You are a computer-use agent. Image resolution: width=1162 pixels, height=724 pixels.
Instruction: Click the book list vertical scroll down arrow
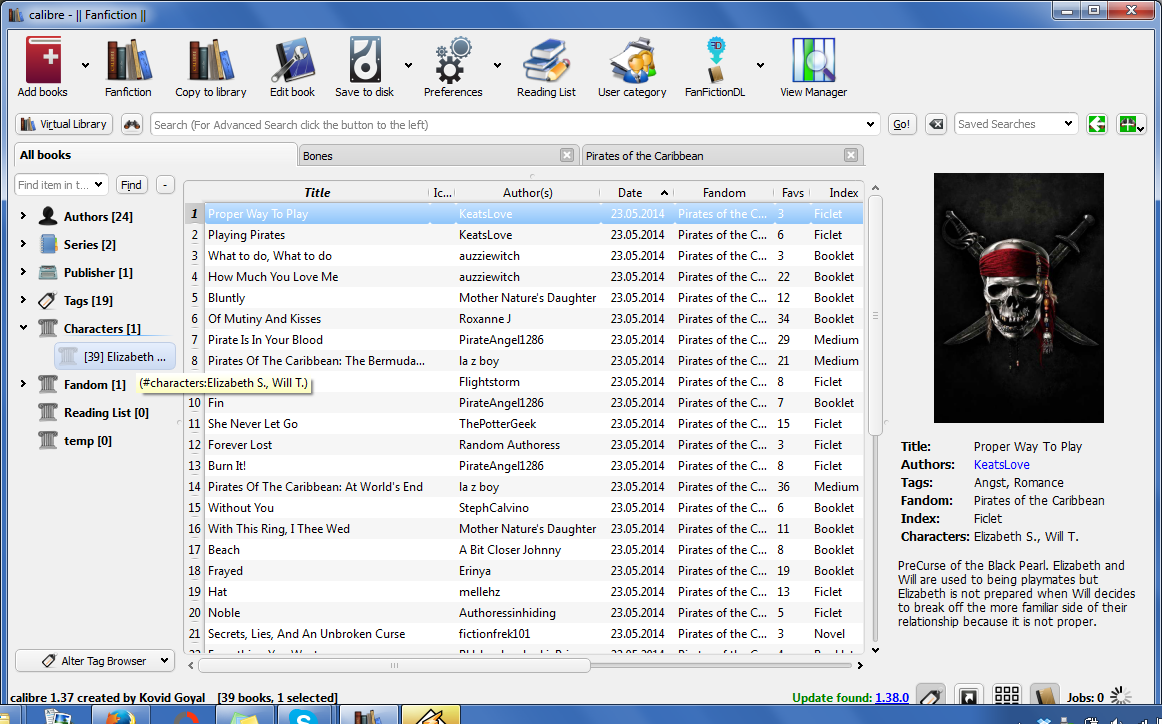click(875, 651)
